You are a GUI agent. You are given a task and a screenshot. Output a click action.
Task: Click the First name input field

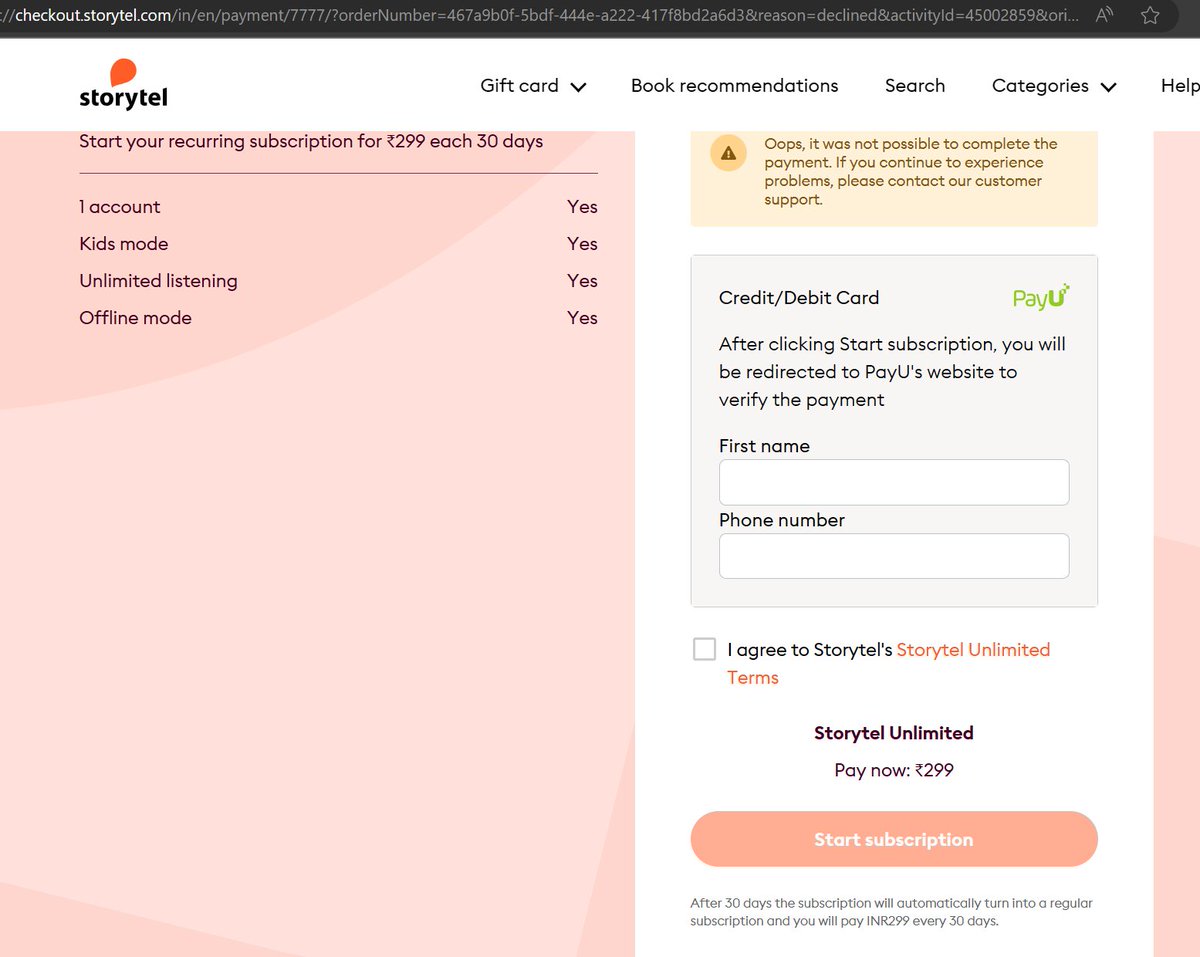894,482
